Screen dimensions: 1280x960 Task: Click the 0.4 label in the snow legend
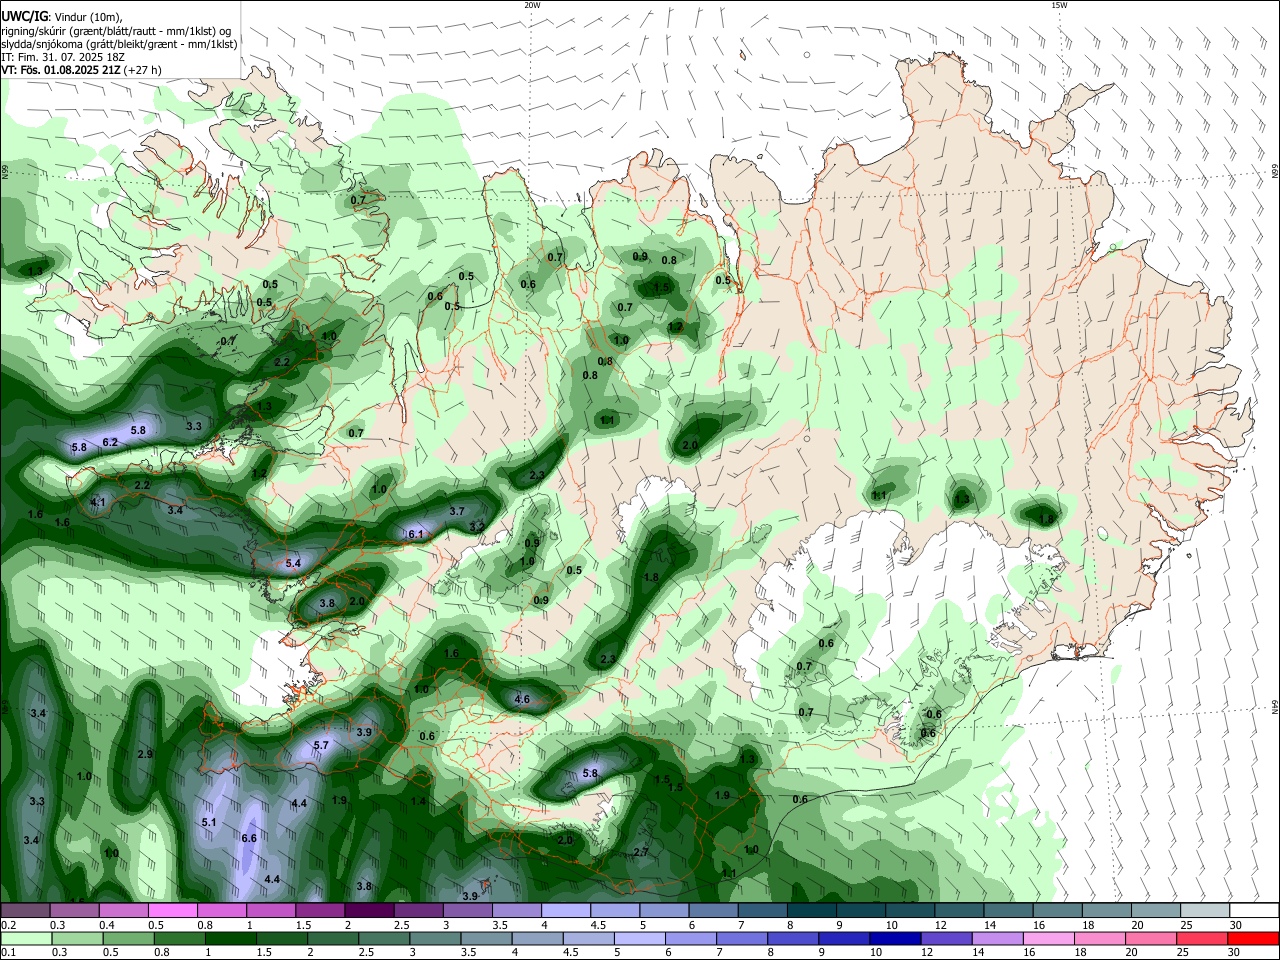(x=107, y=924)
